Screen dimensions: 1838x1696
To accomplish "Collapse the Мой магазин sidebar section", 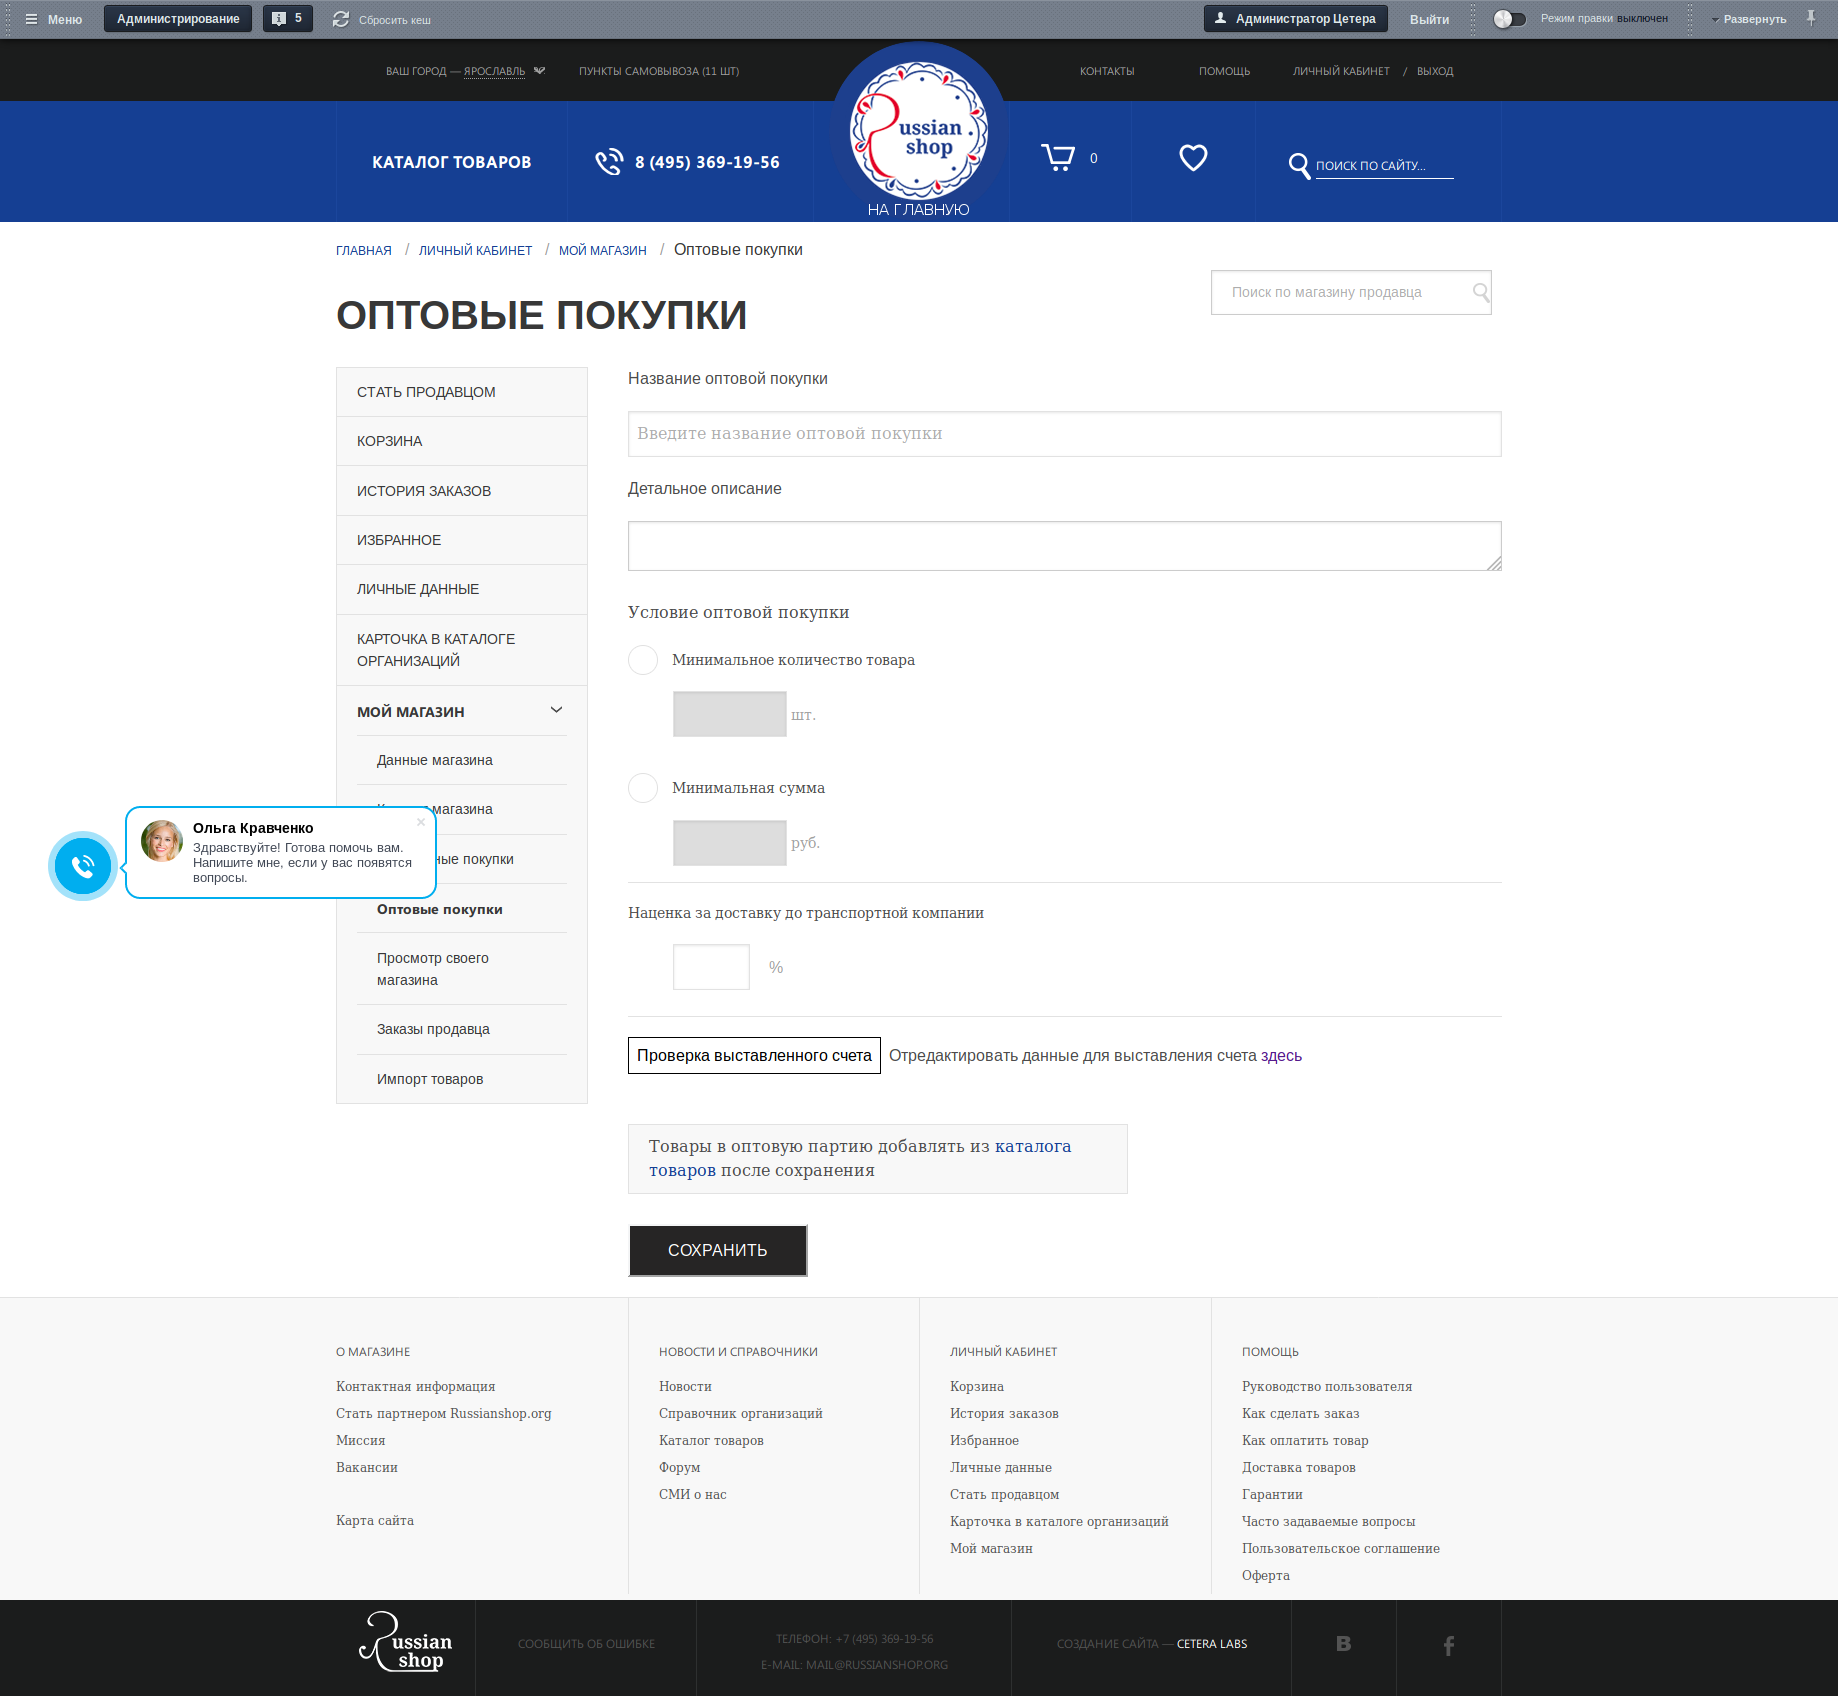I will 556,711.
